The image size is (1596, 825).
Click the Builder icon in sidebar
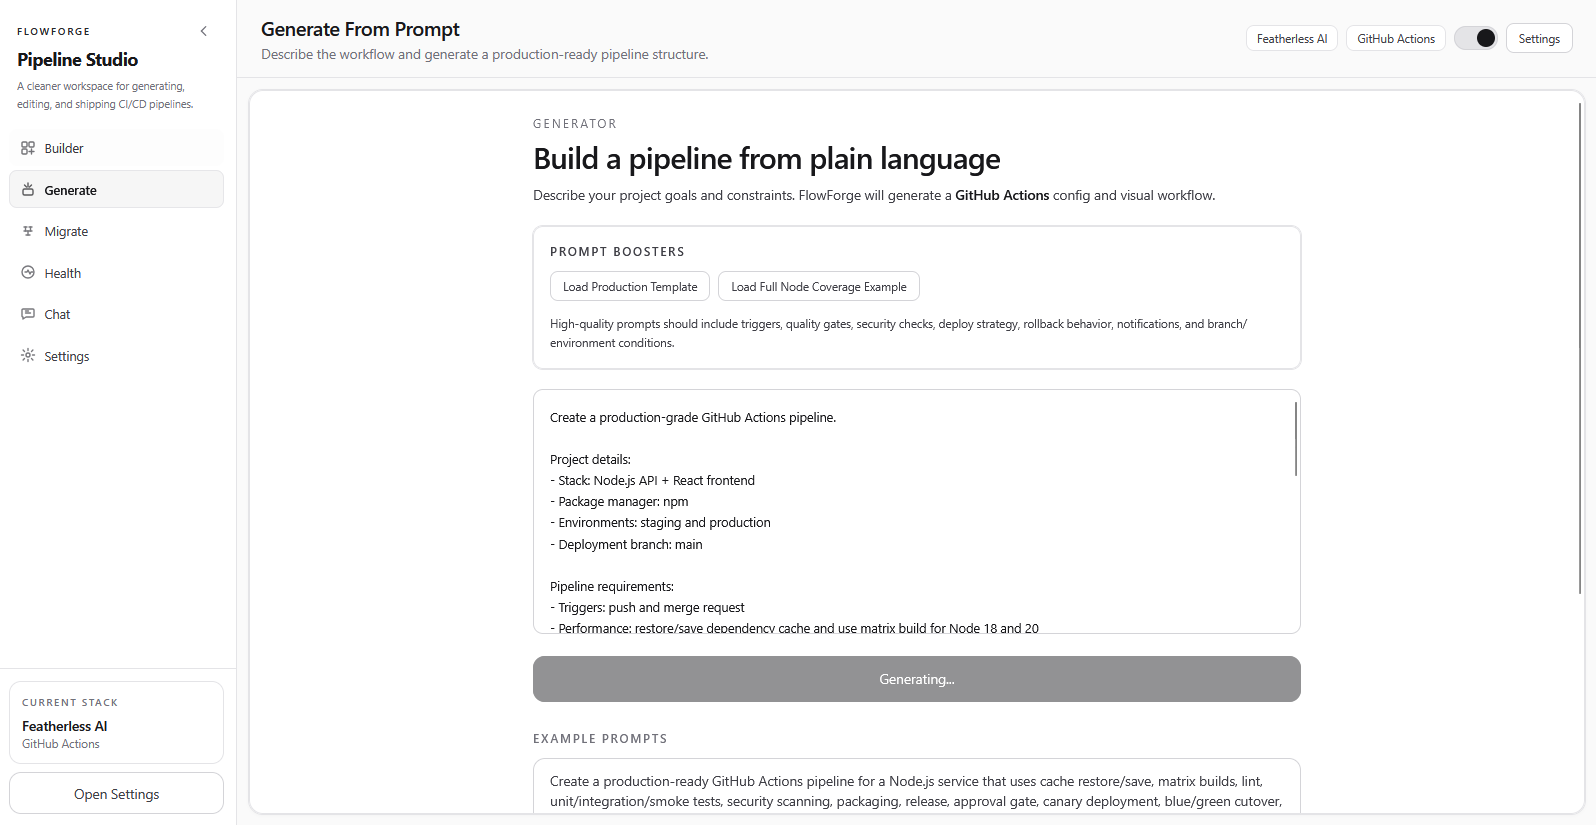pos(28,148)
